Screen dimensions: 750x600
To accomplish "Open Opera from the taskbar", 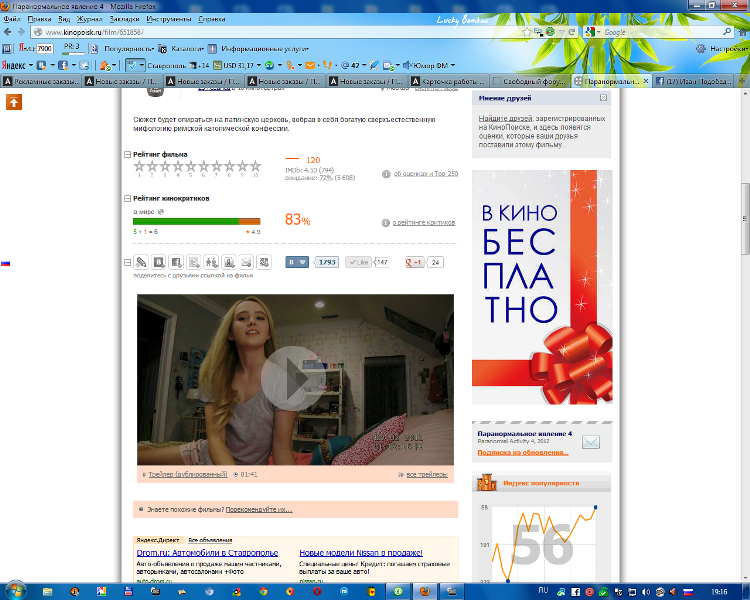I will point(317,592).
